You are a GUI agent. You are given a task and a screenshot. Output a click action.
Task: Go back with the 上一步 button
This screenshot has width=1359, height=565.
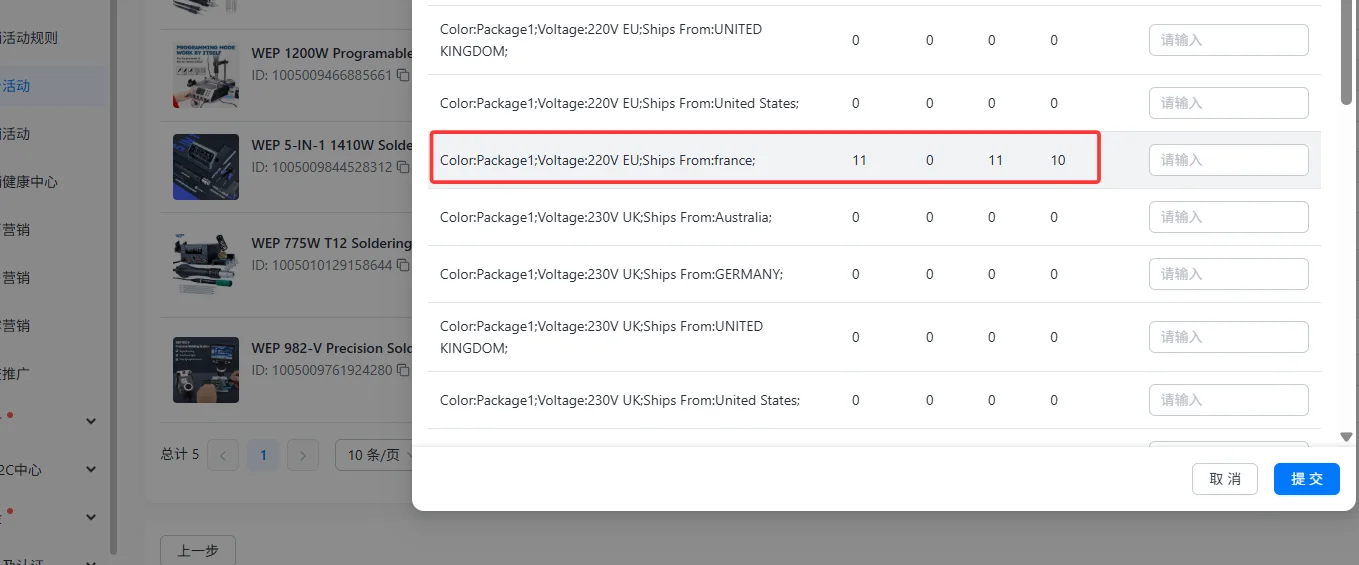(198, 550)
